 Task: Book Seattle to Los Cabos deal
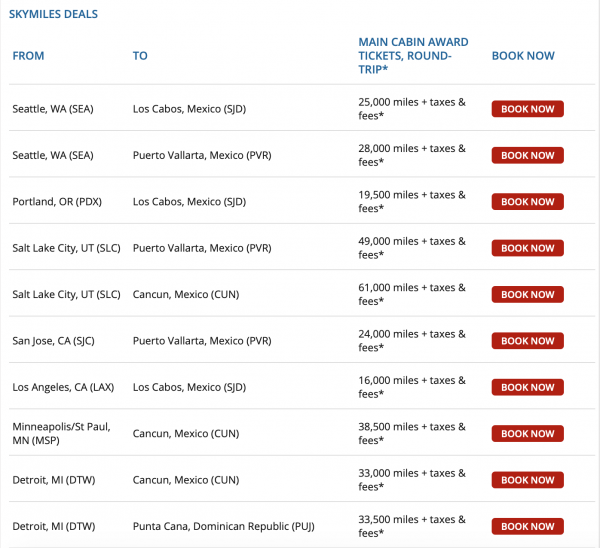point(527,109)
